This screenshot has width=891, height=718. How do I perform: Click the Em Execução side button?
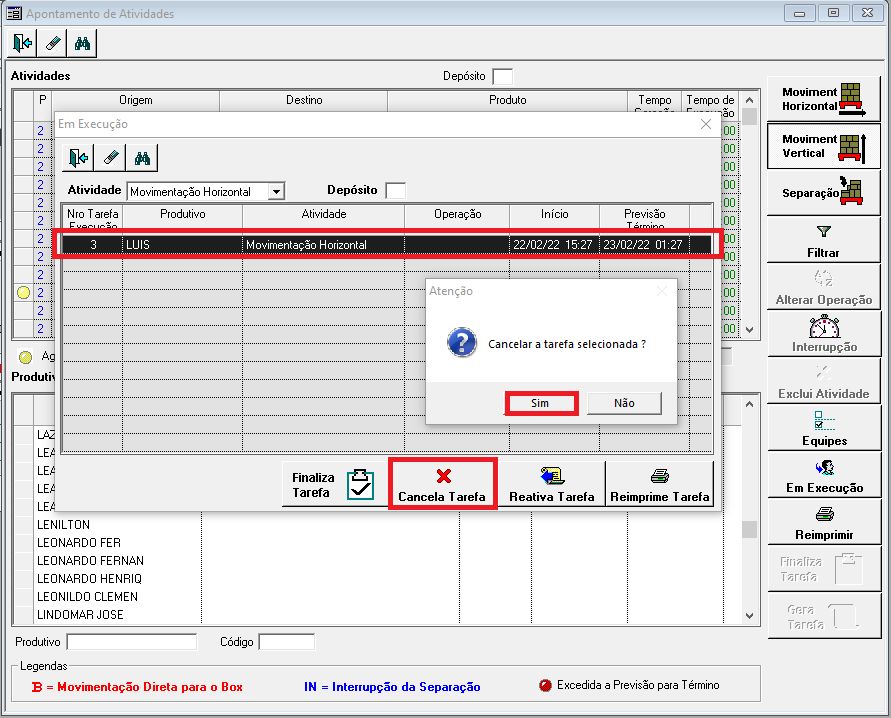pyautogui.click(x=823, y=476)
